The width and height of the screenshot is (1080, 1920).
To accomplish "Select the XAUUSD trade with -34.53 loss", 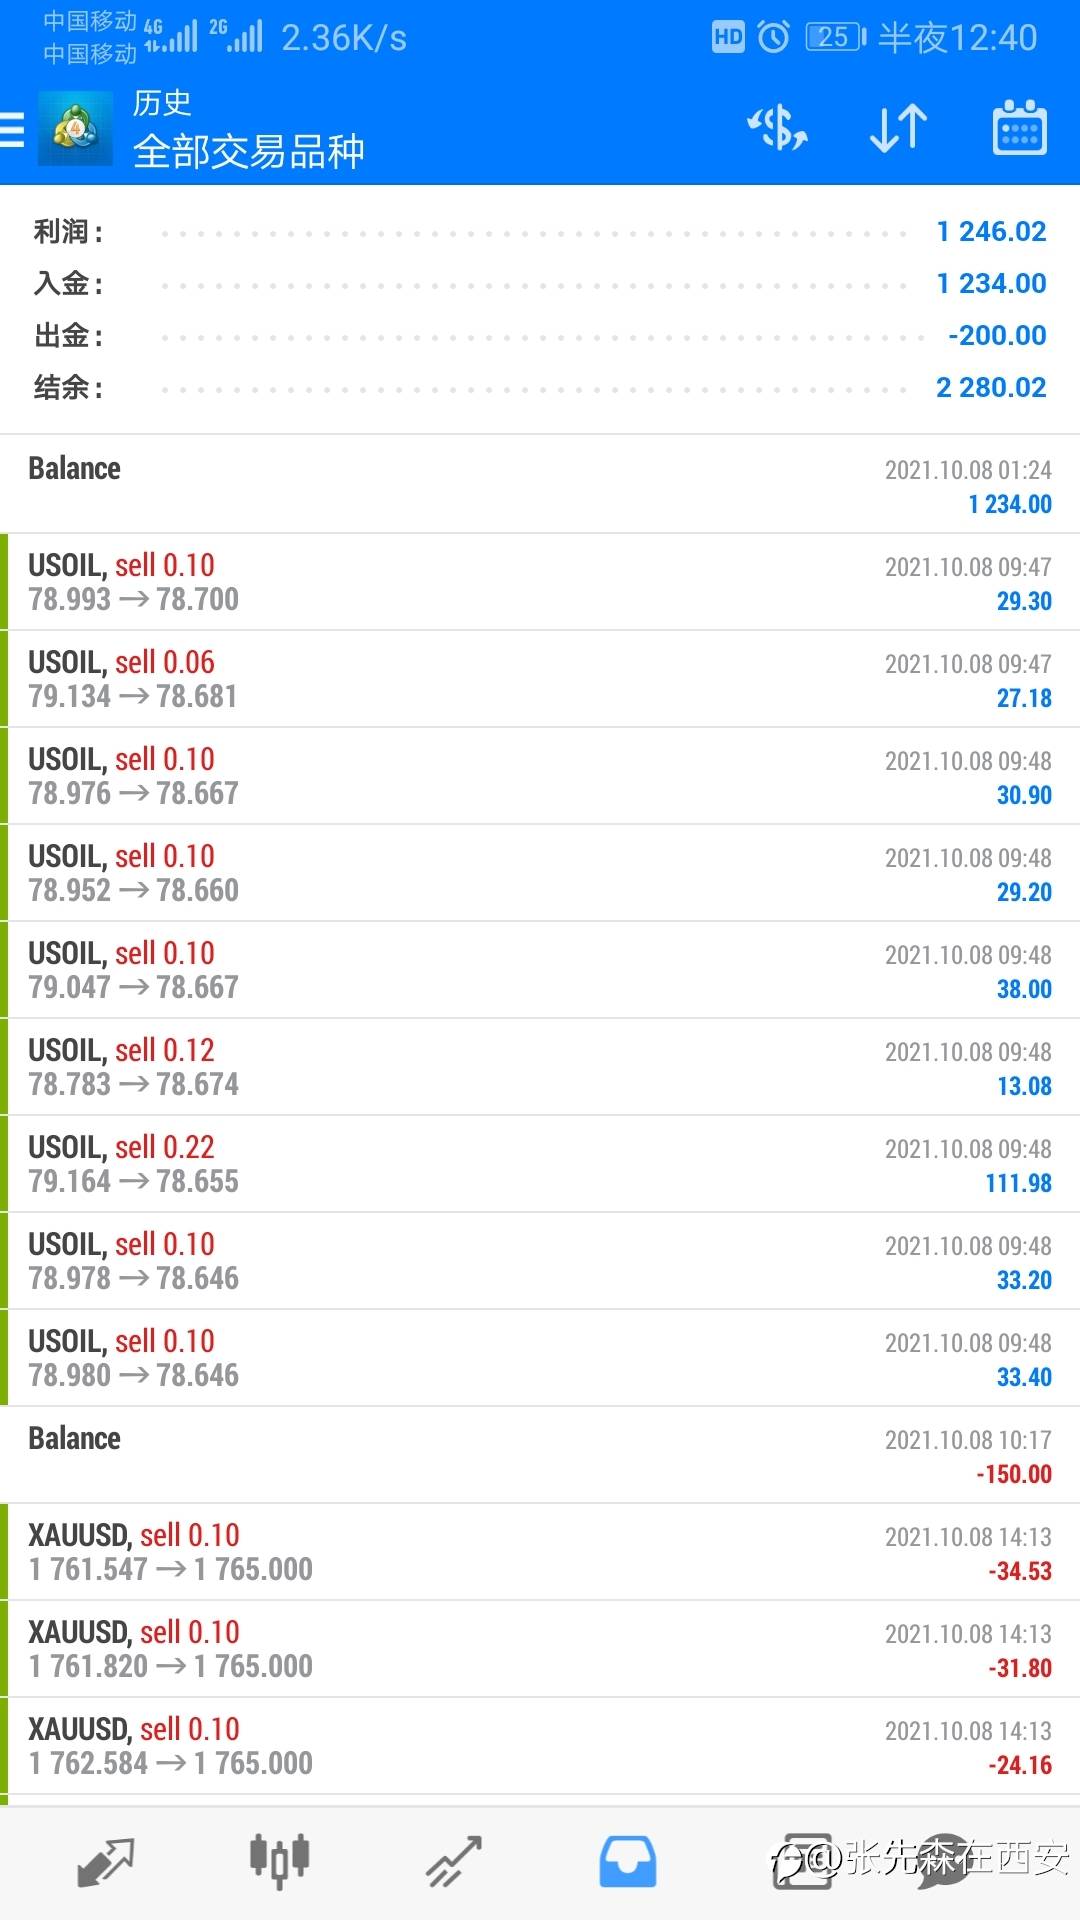I will click(x=540, y=1552).
